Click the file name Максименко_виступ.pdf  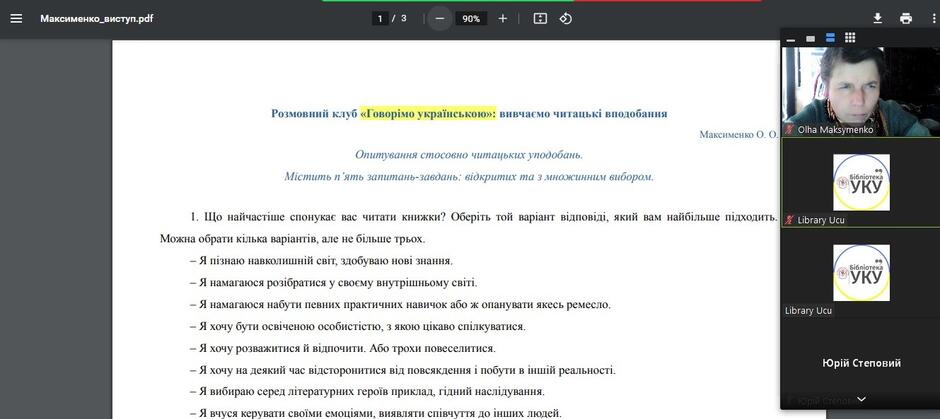[97, 19]
